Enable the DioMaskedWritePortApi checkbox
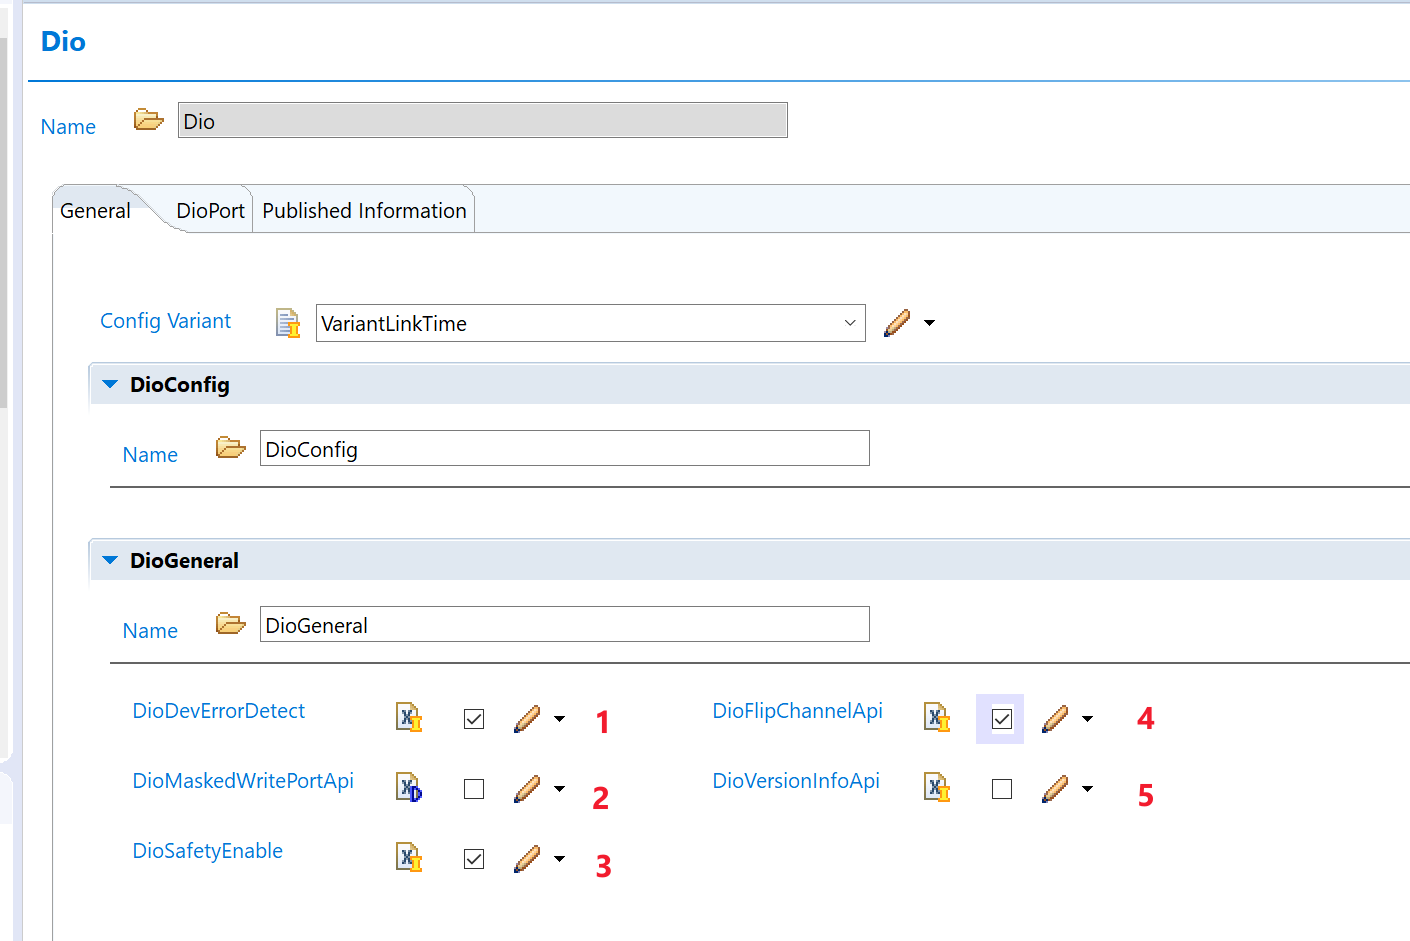Screen dimensions: 1410x941 tap(474, 789)
